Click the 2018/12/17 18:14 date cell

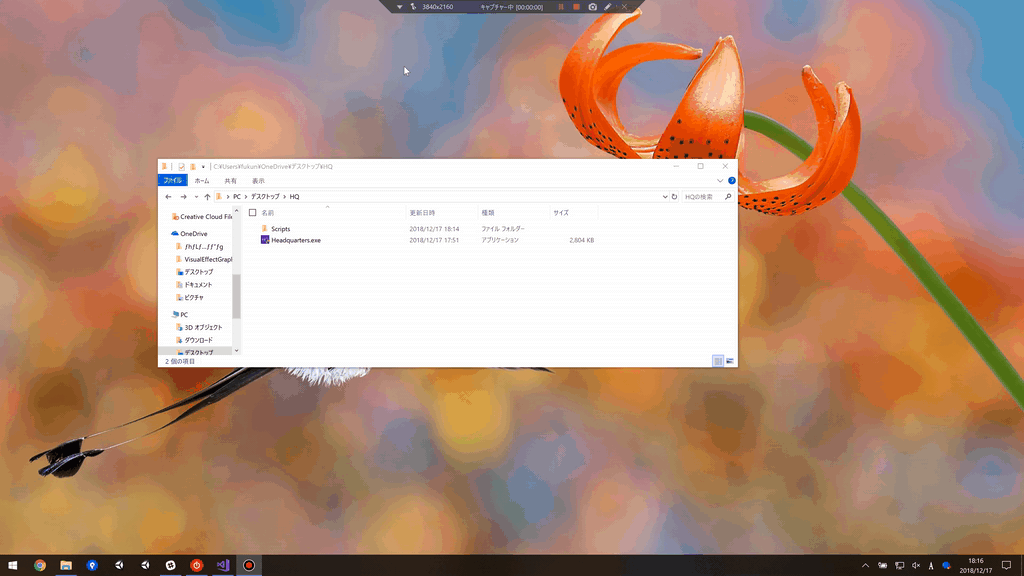click(434, 229)
